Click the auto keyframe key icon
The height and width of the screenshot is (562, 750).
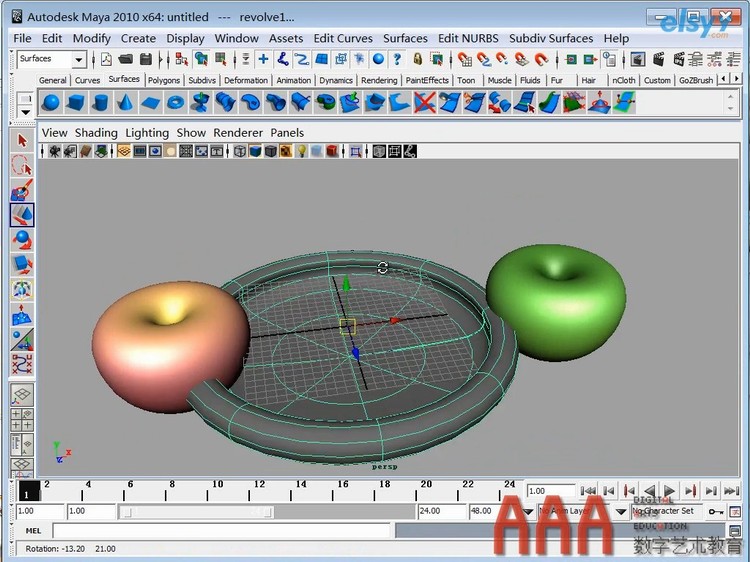[716, 512]
